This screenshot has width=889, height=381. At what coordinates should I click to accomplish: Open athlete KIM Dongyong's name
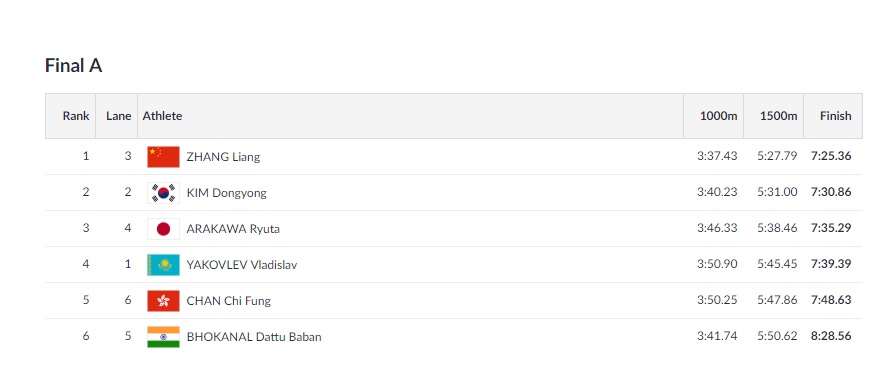point(226,193)
